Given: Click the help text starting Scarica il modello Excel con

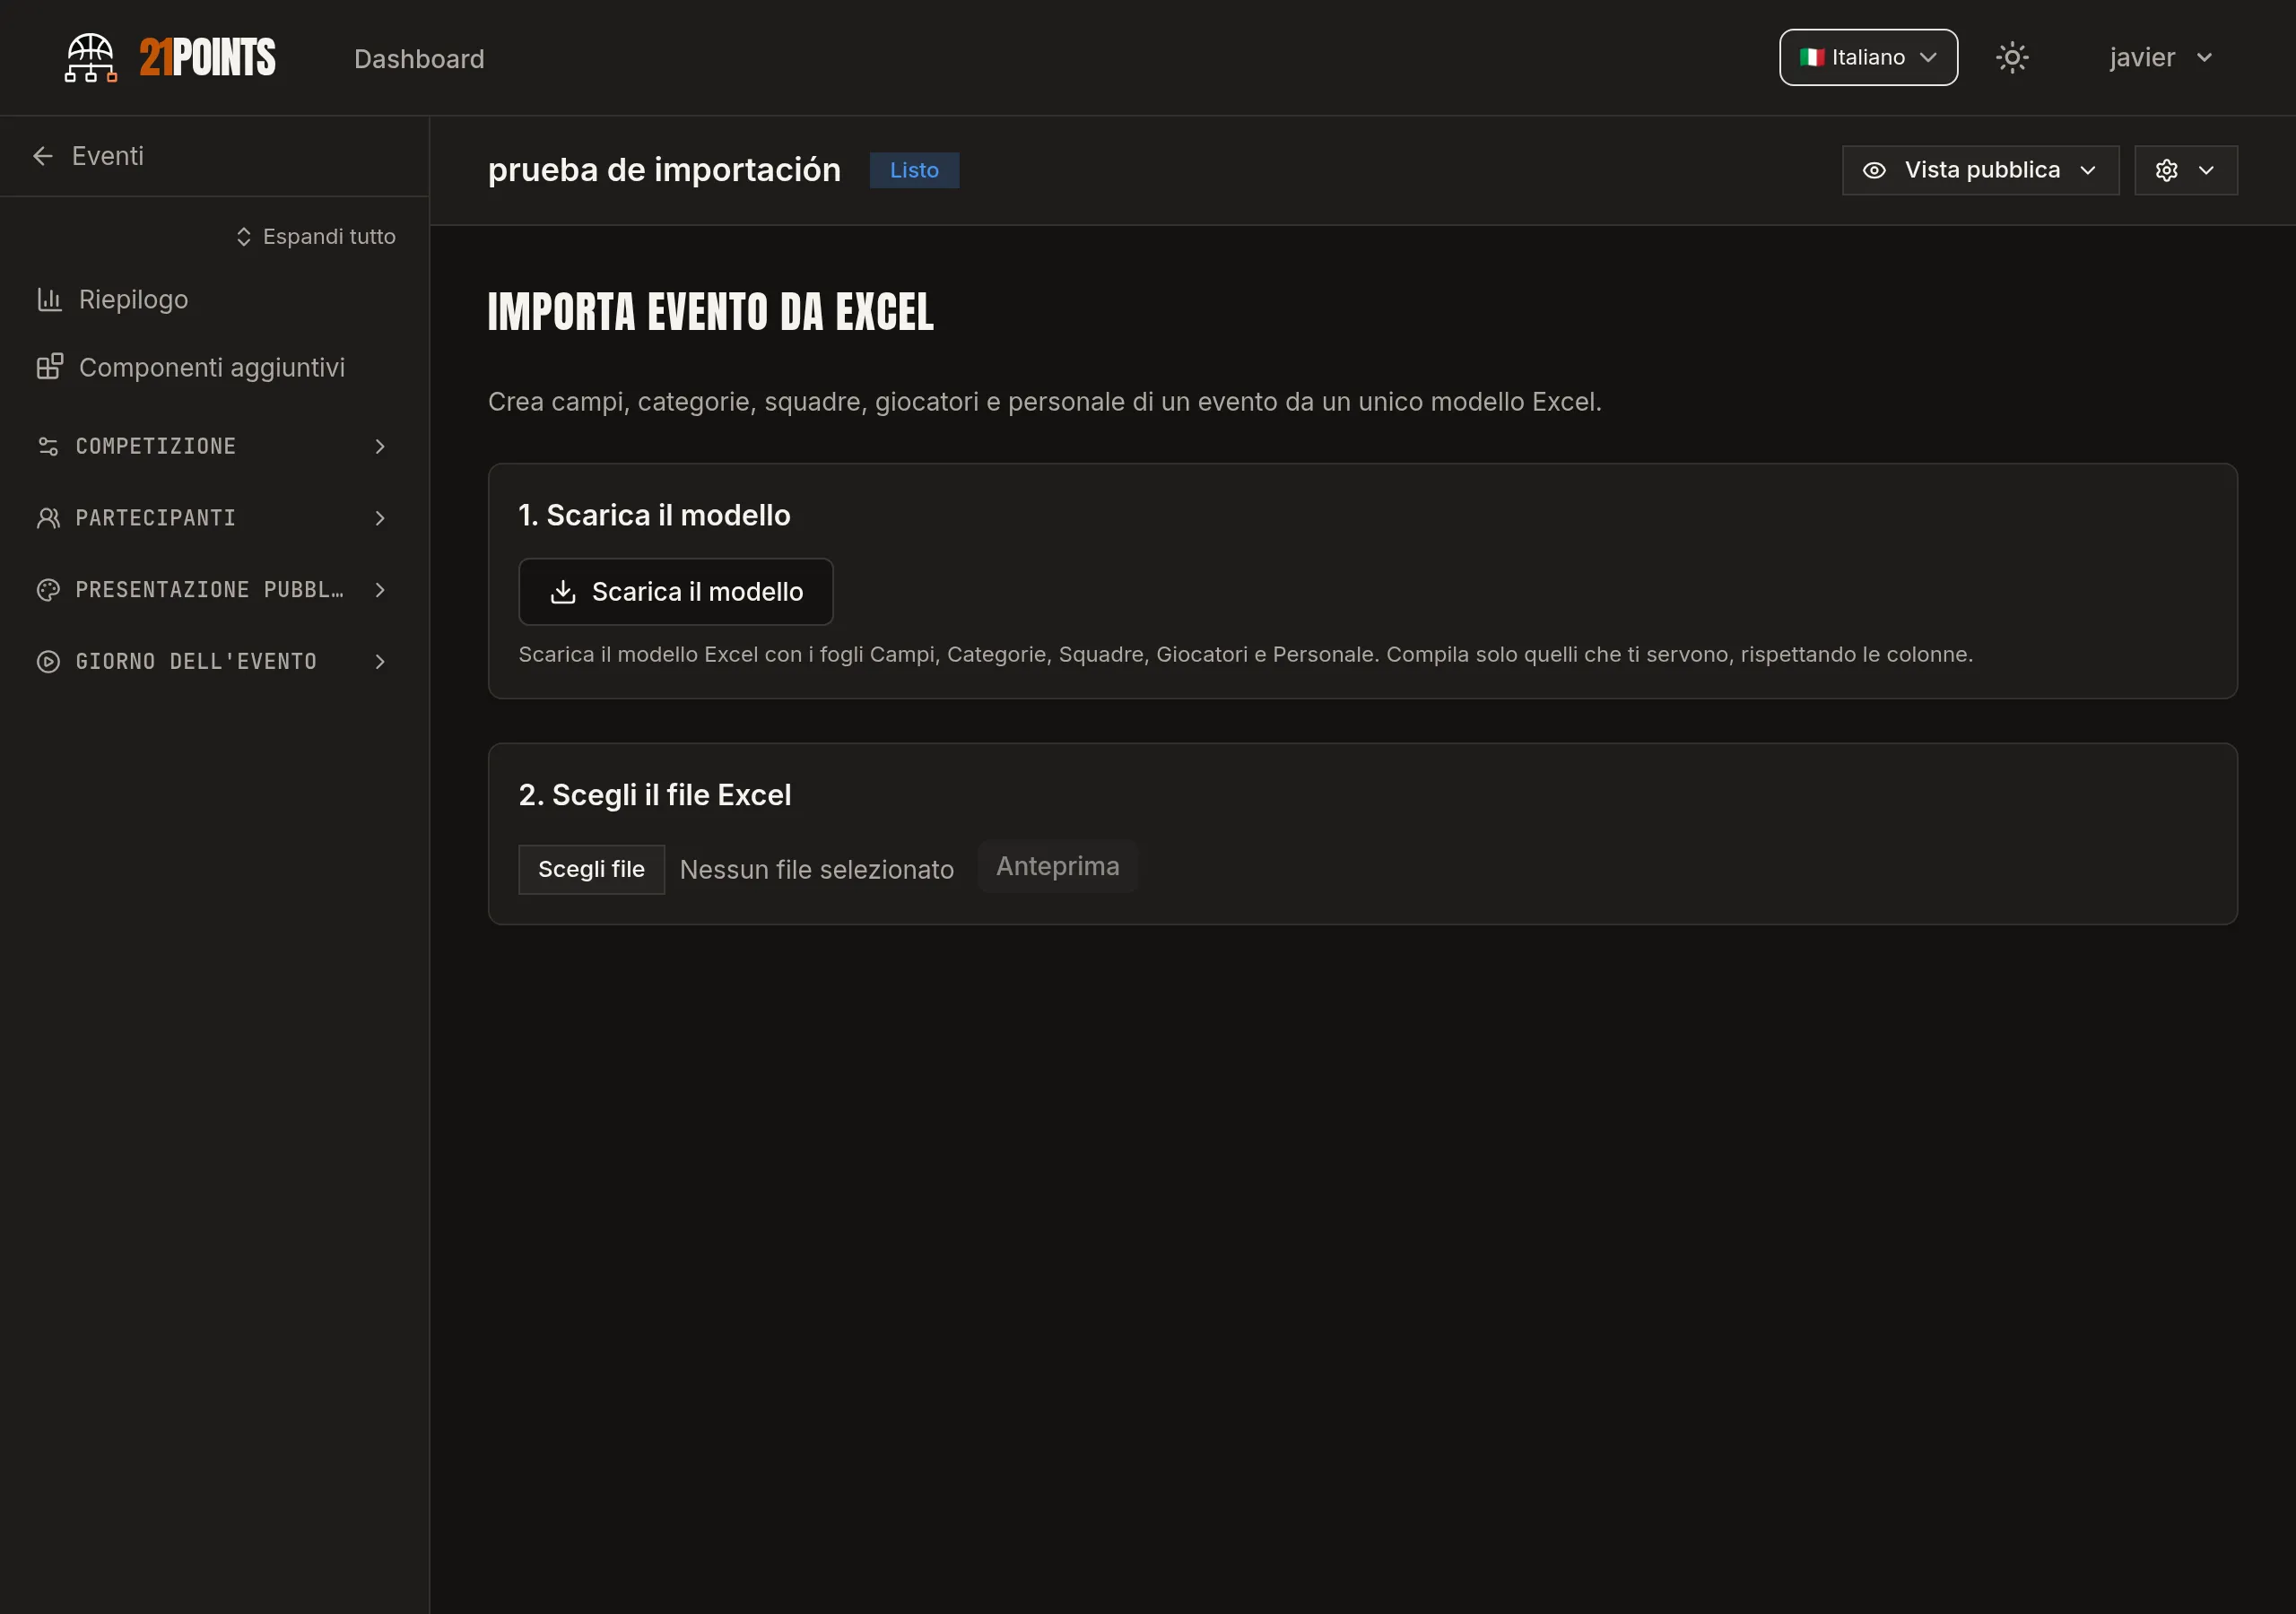Looking at the screenshot, I should click(1246, 654).
